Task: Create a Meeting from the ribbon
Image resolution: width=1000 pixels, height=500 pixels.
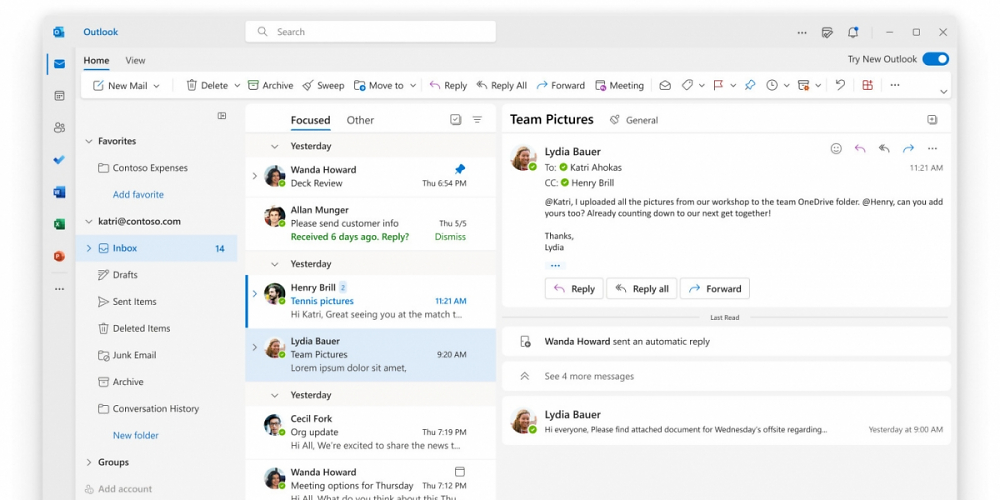Action: pos(619,85)
